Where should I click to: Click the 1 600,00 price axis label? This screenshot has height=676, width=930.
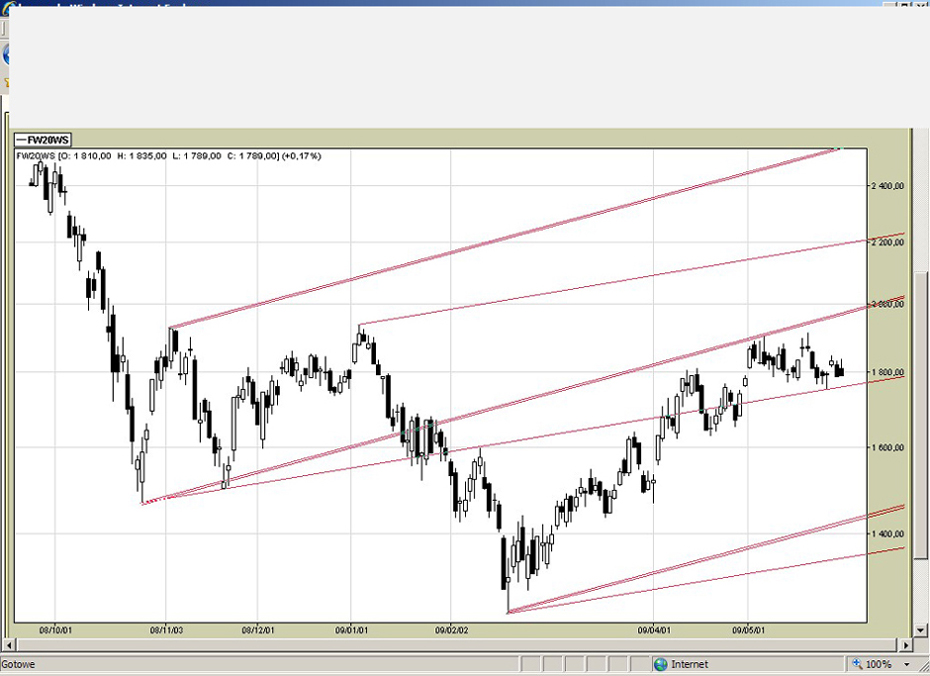tap(887, 447)
